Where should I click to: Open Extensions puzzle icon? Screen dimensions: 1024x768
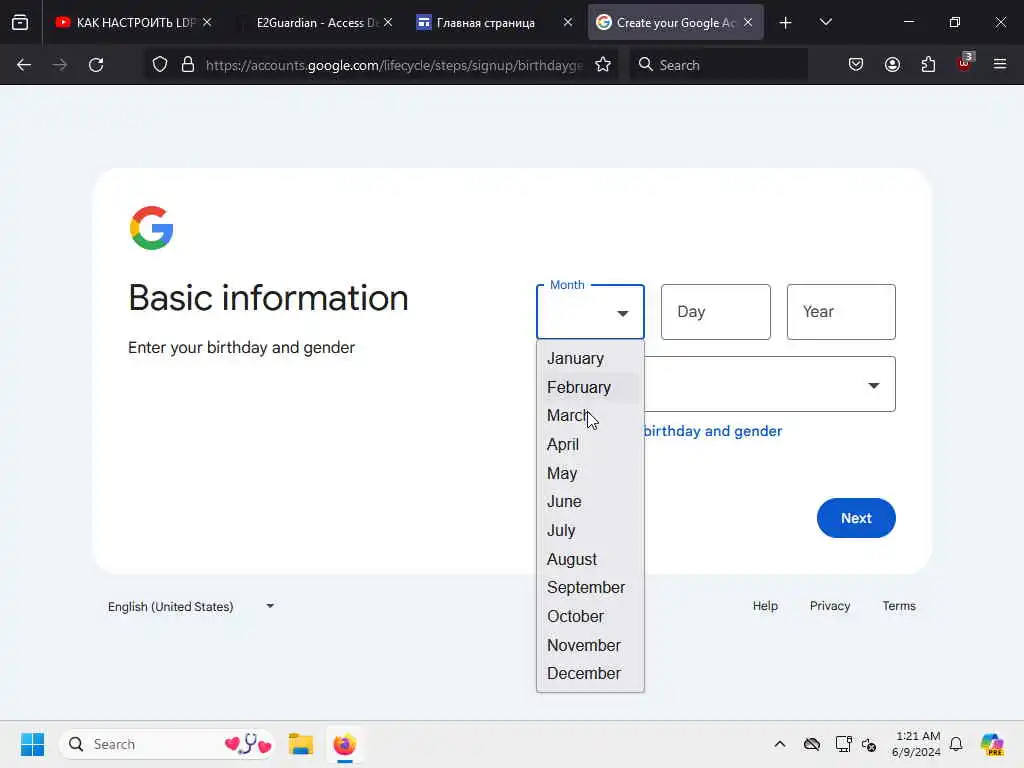pyautogui.click(x=928, y=65)
